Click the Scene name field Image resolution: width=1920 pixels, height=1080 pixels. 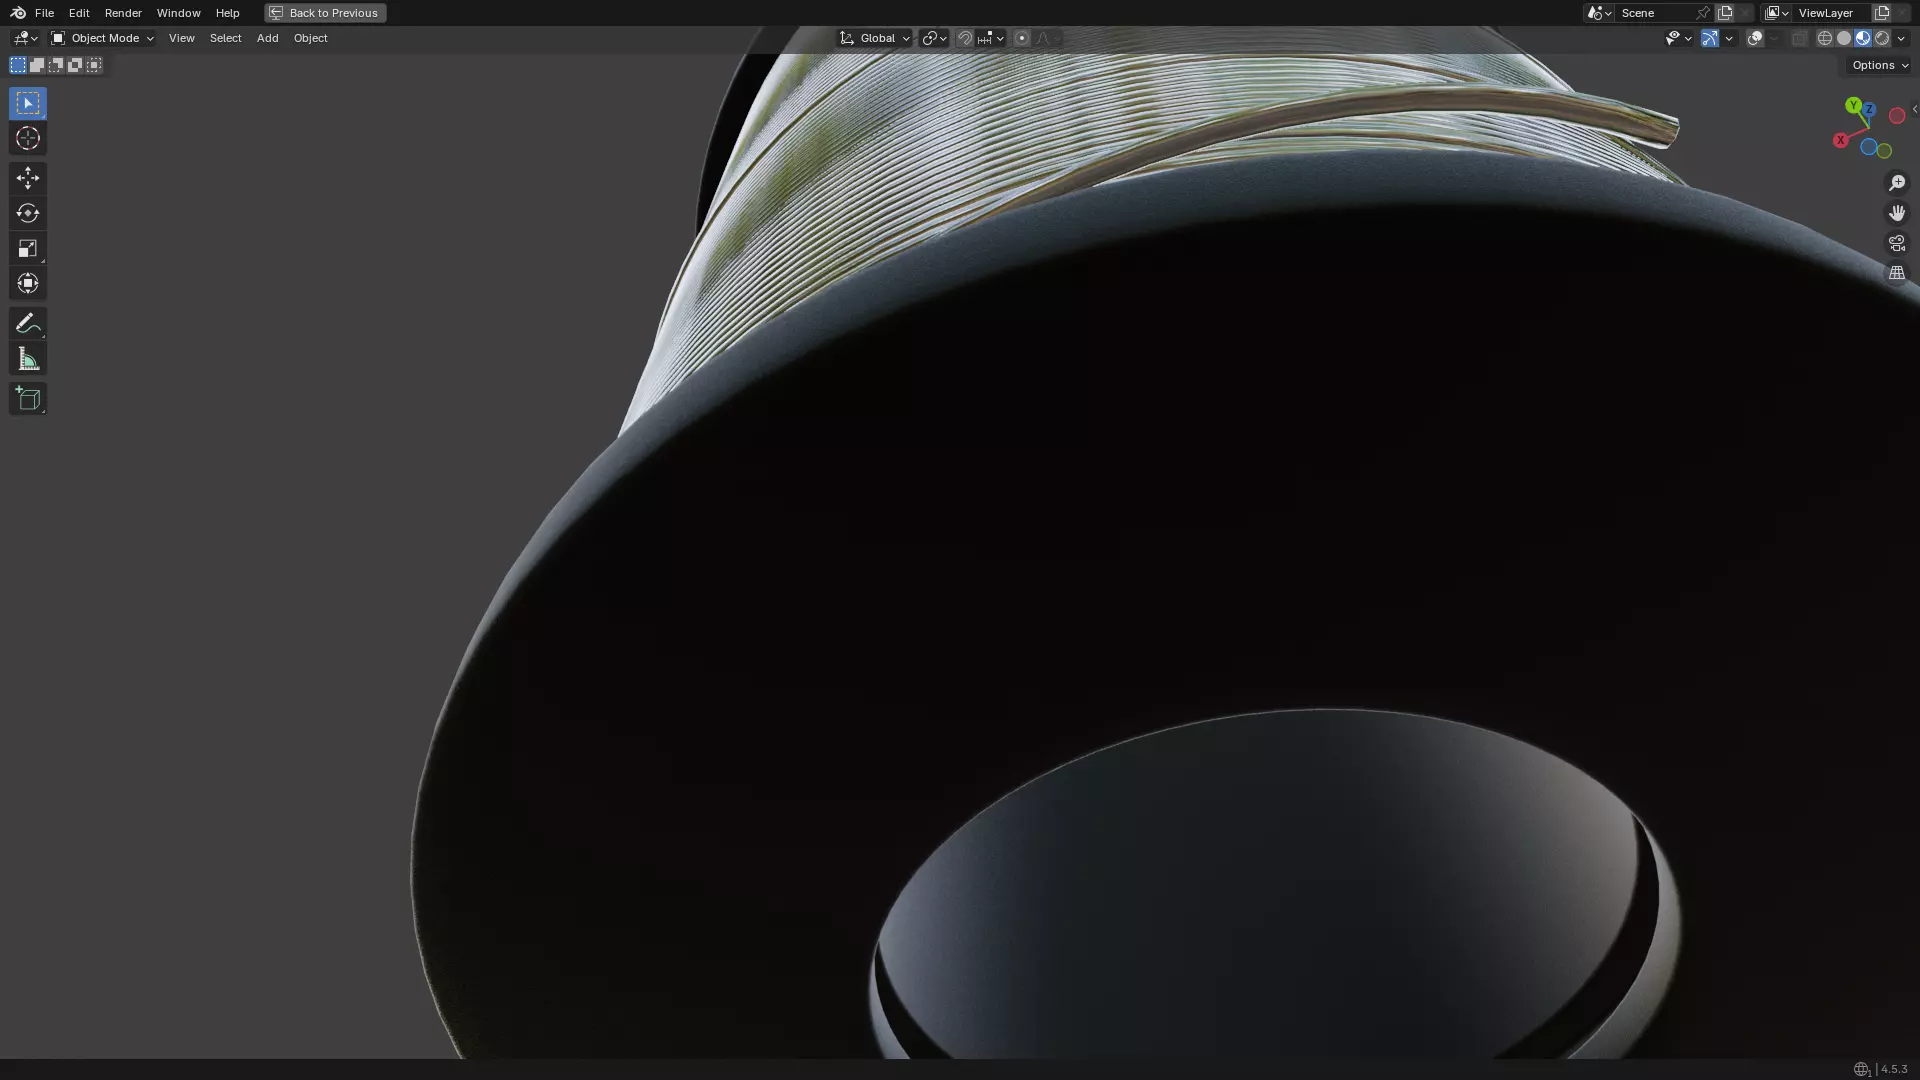(x=1655, y=13)
